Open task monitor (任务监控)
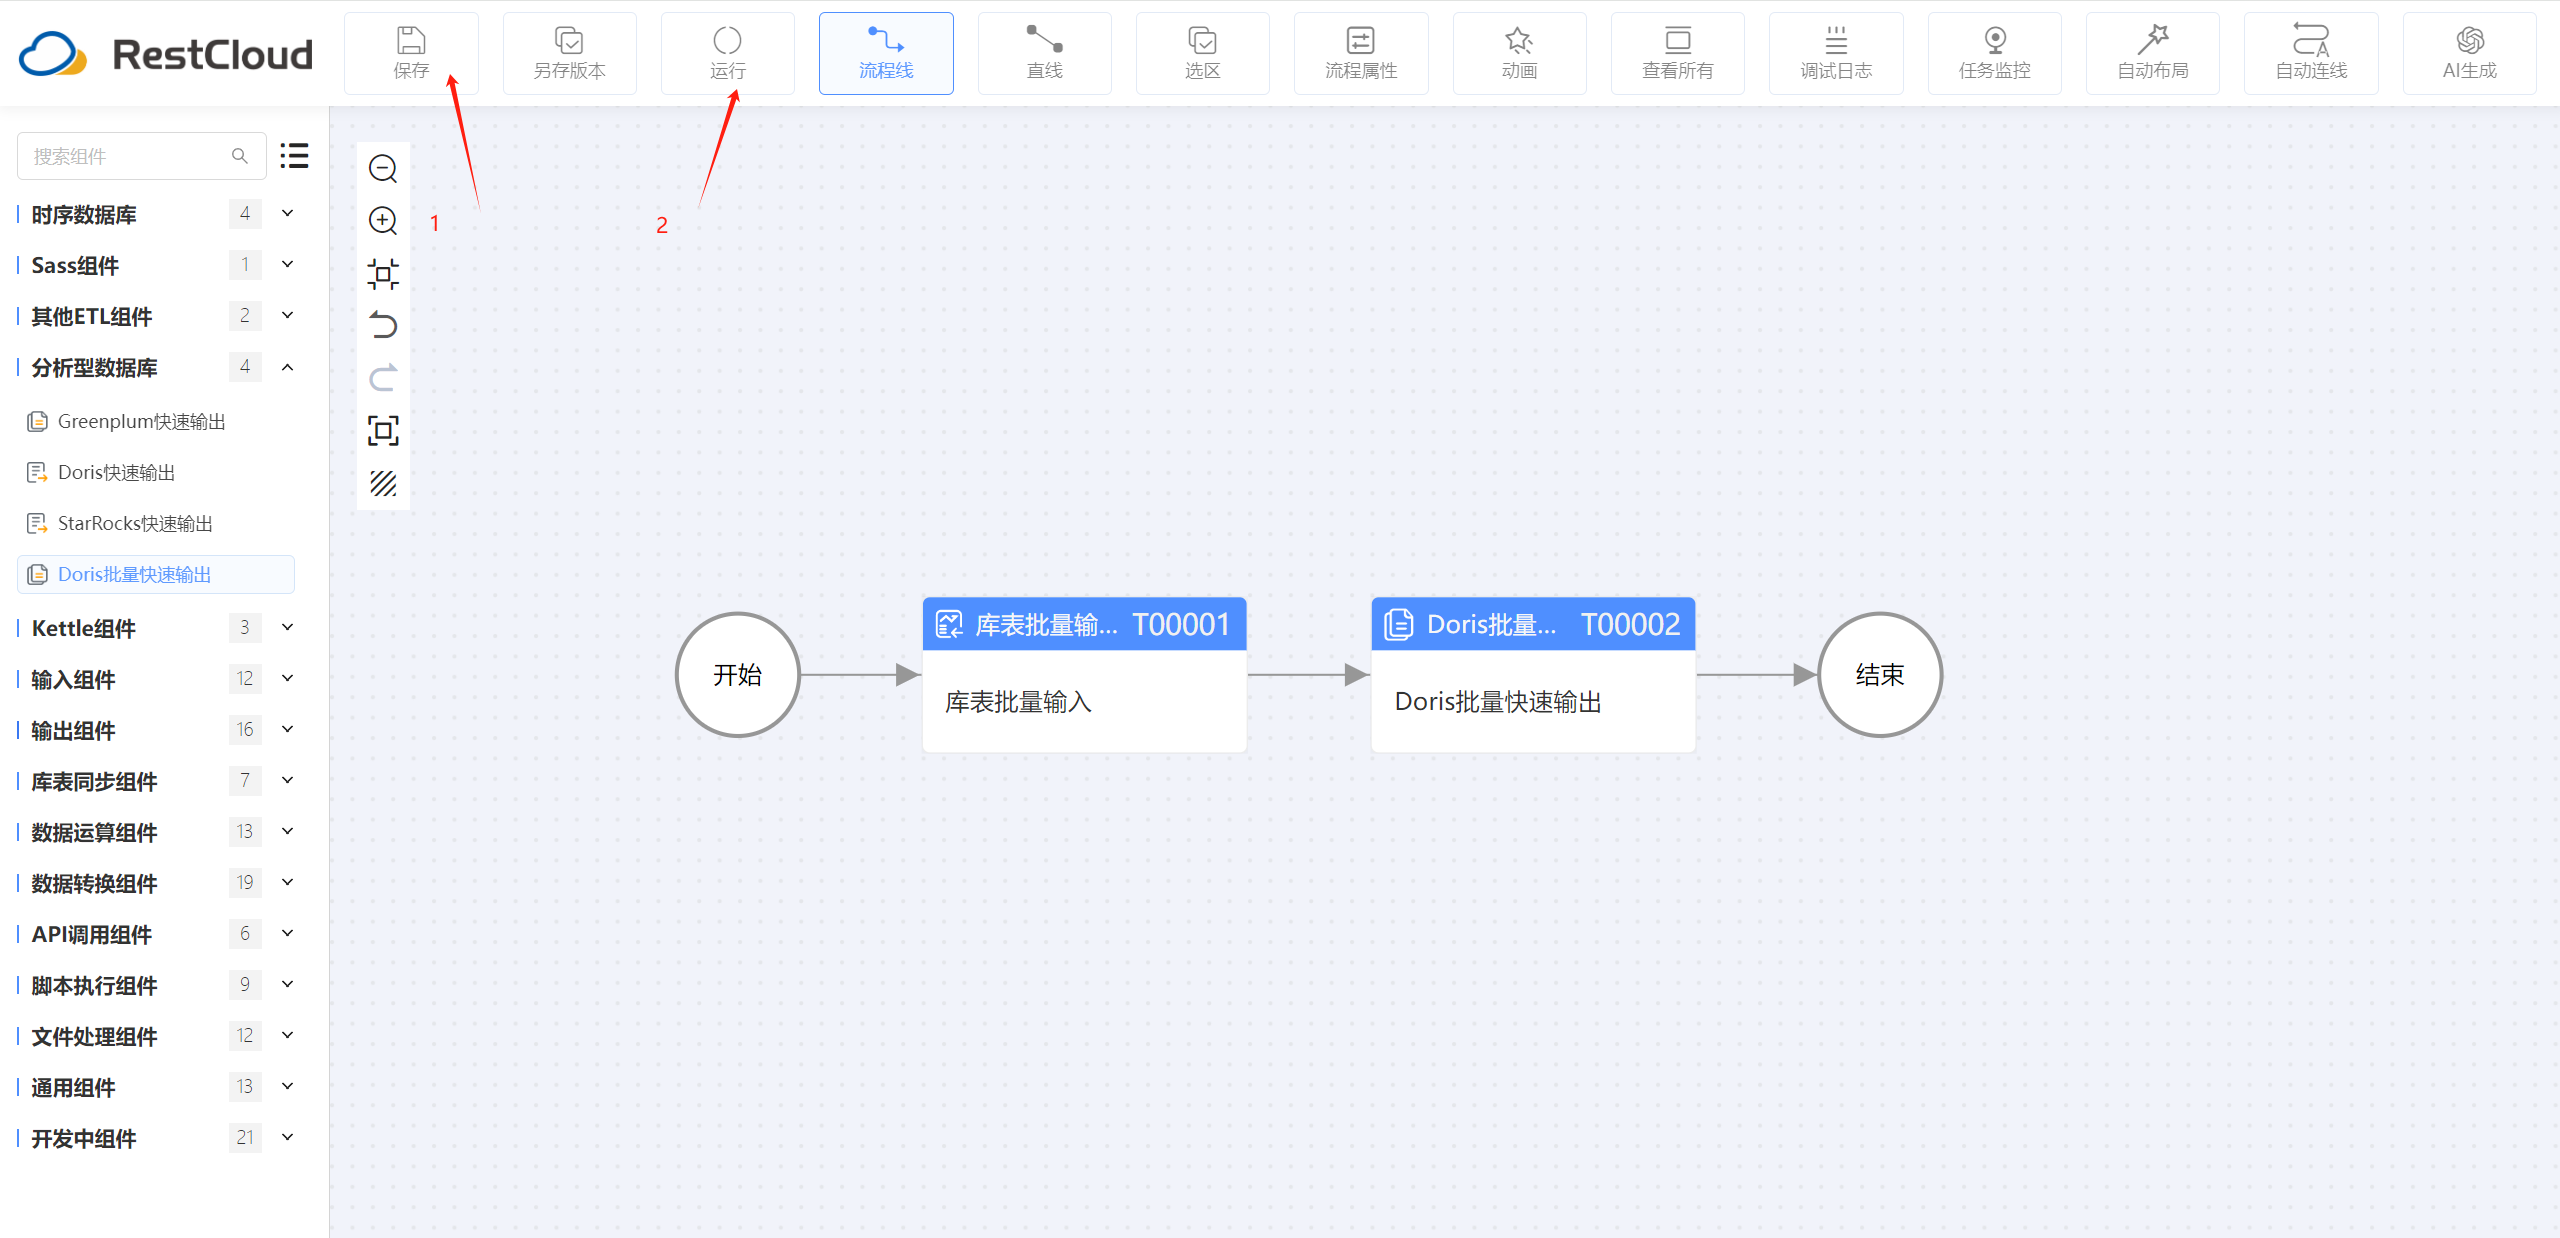Image resolution: width=2560 pixels, height=1238 pixels. pos(1994,53)
